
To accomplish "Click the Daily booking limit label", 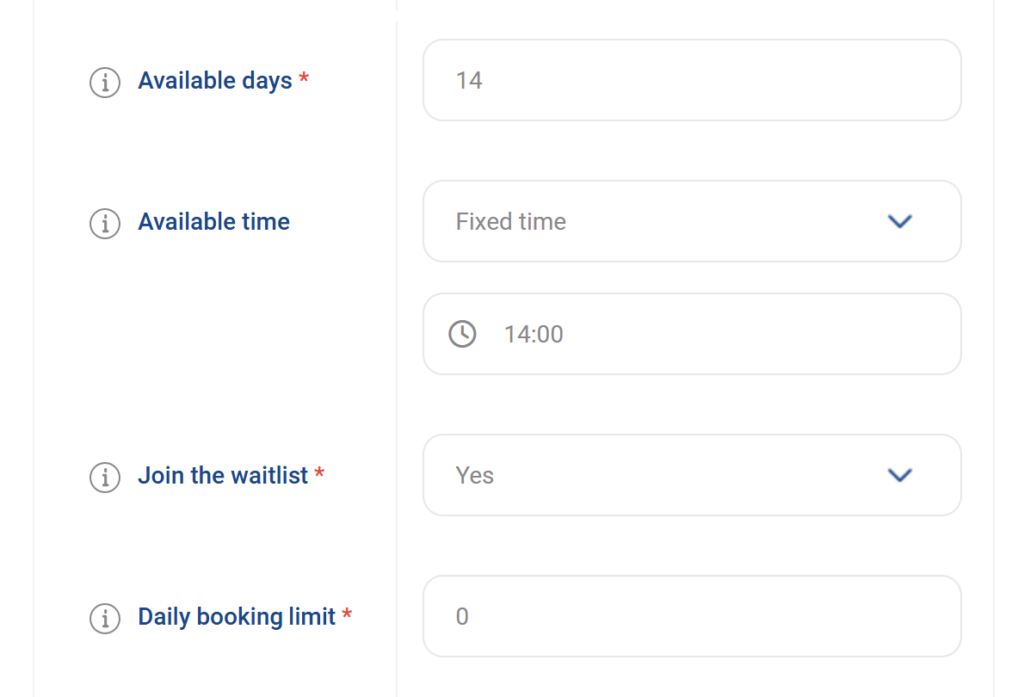I will tap(238, 617).
